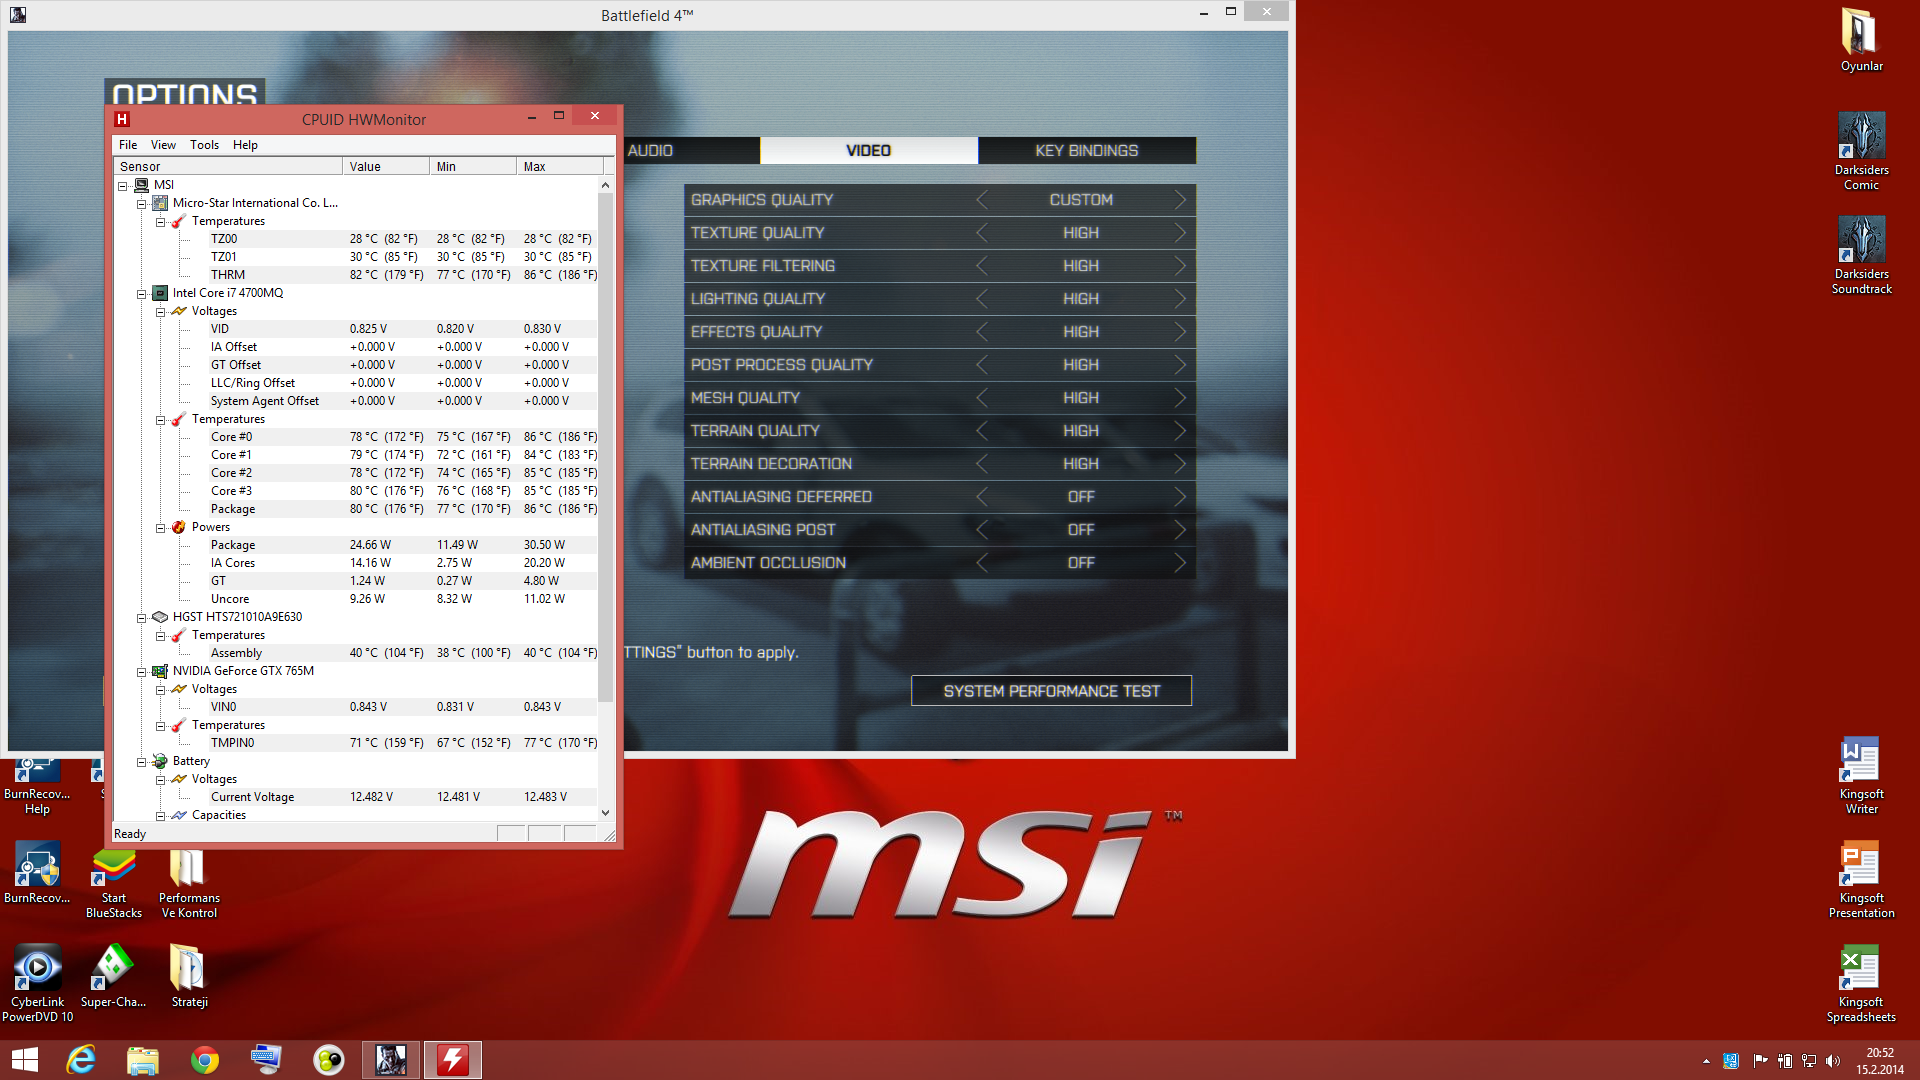This screenshot has width=1920, height=1080.
Task: Launch Kingsoft Writer desktop icon
Action: click(x=1861, y=775)
